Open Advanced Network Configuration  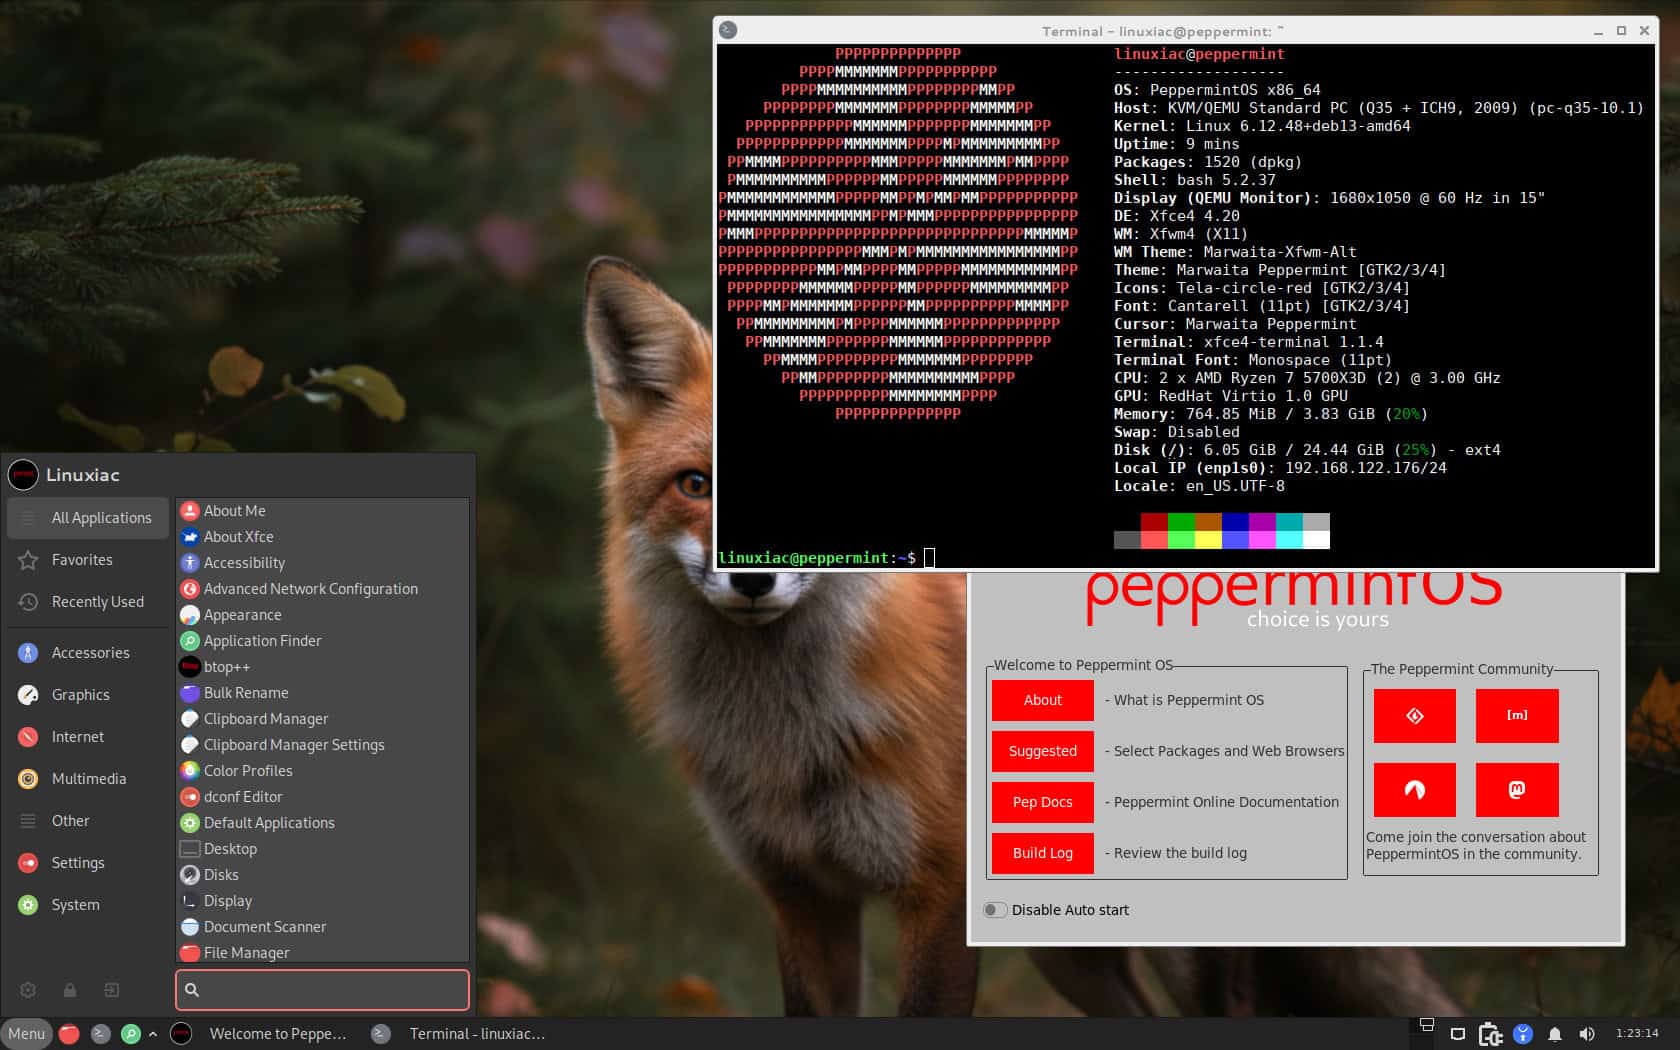point(310,588)
